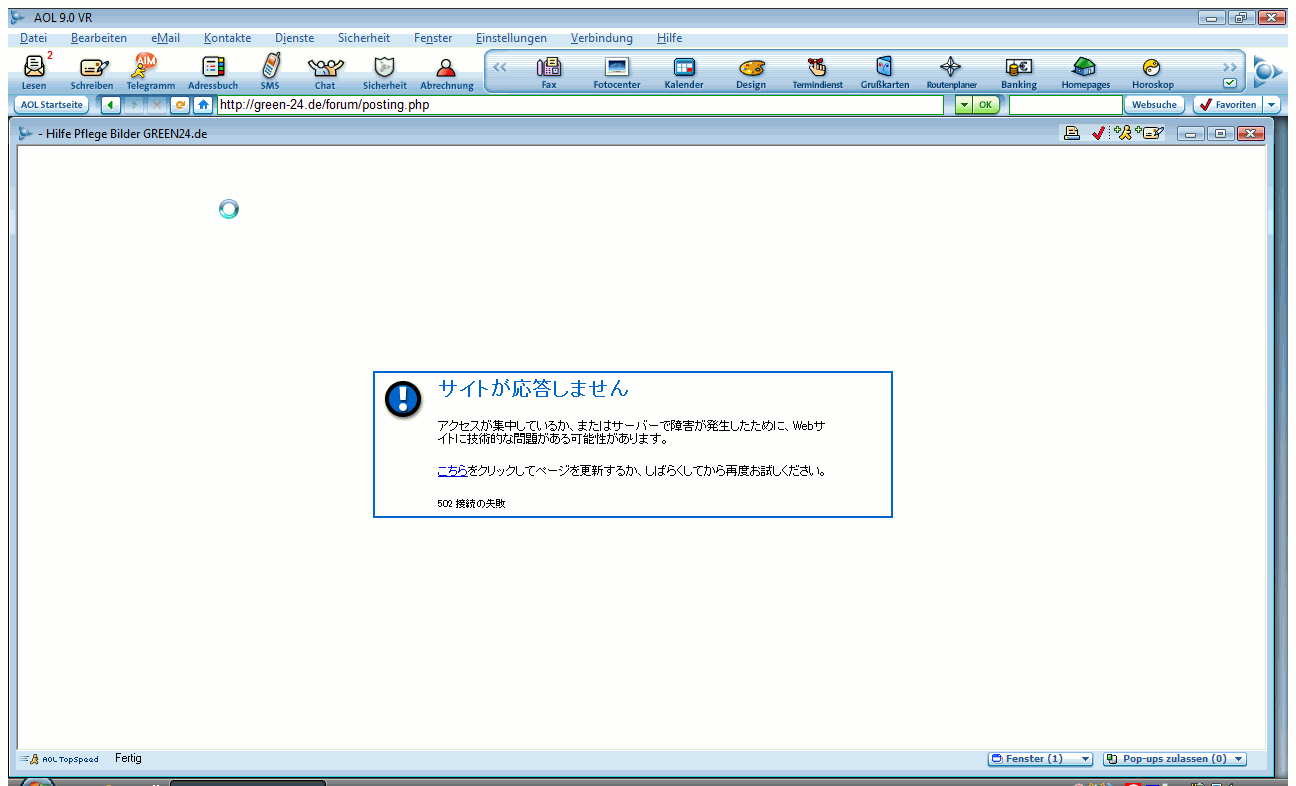The height and width of the screenshot is (786, 1296).
Task: Toggle the green checkbox under toolbar scroll arrows
Action: [x=1230, y=84]
